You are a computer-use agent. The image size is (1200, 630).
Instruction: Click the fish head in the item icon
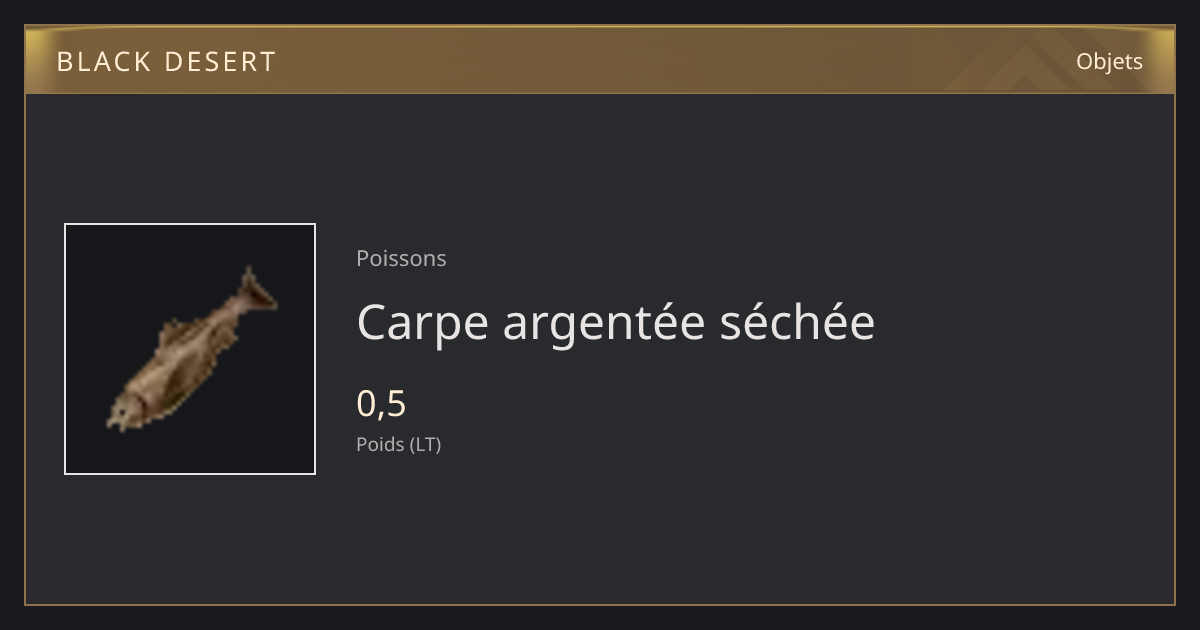127,410
